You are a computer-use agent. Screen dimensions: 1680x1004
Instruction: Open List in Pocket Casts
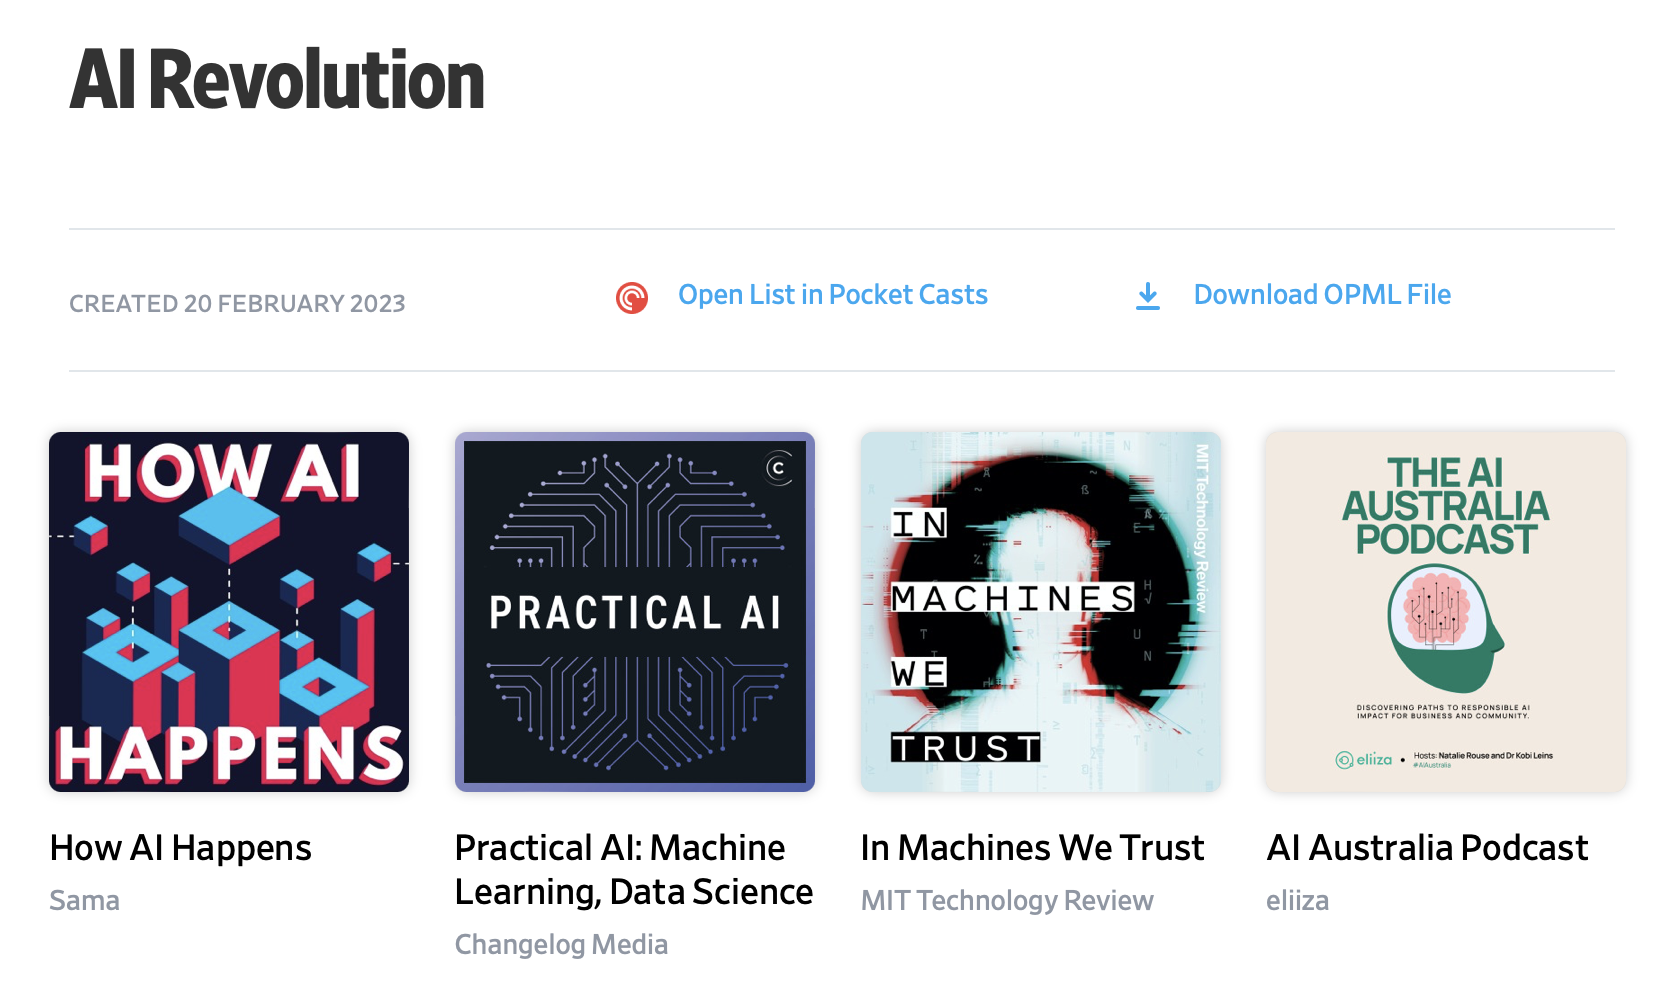click(832, 294)
